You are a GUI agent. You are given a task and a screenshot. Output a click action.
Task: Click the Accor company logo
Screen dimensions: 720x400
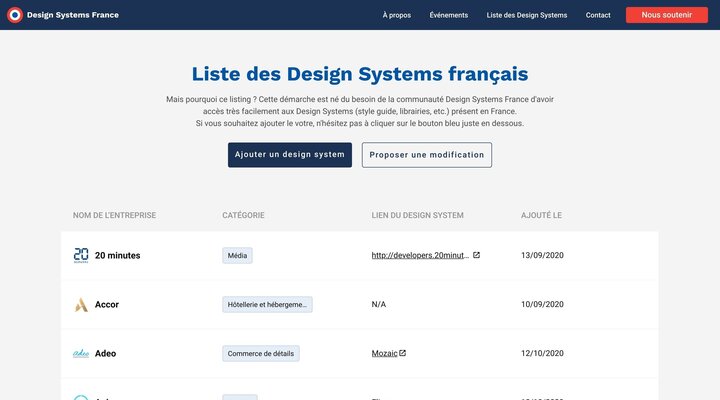click(x=81, y=304)
